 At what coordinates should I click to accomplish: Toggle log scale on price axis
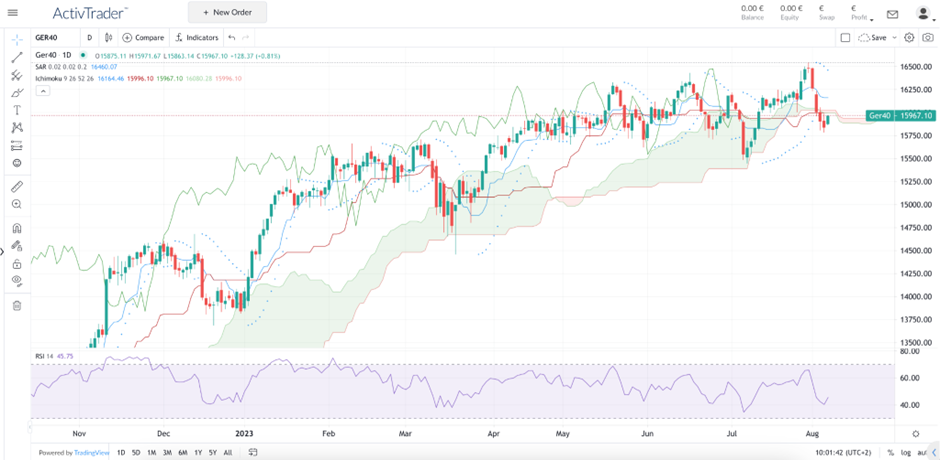906,453
